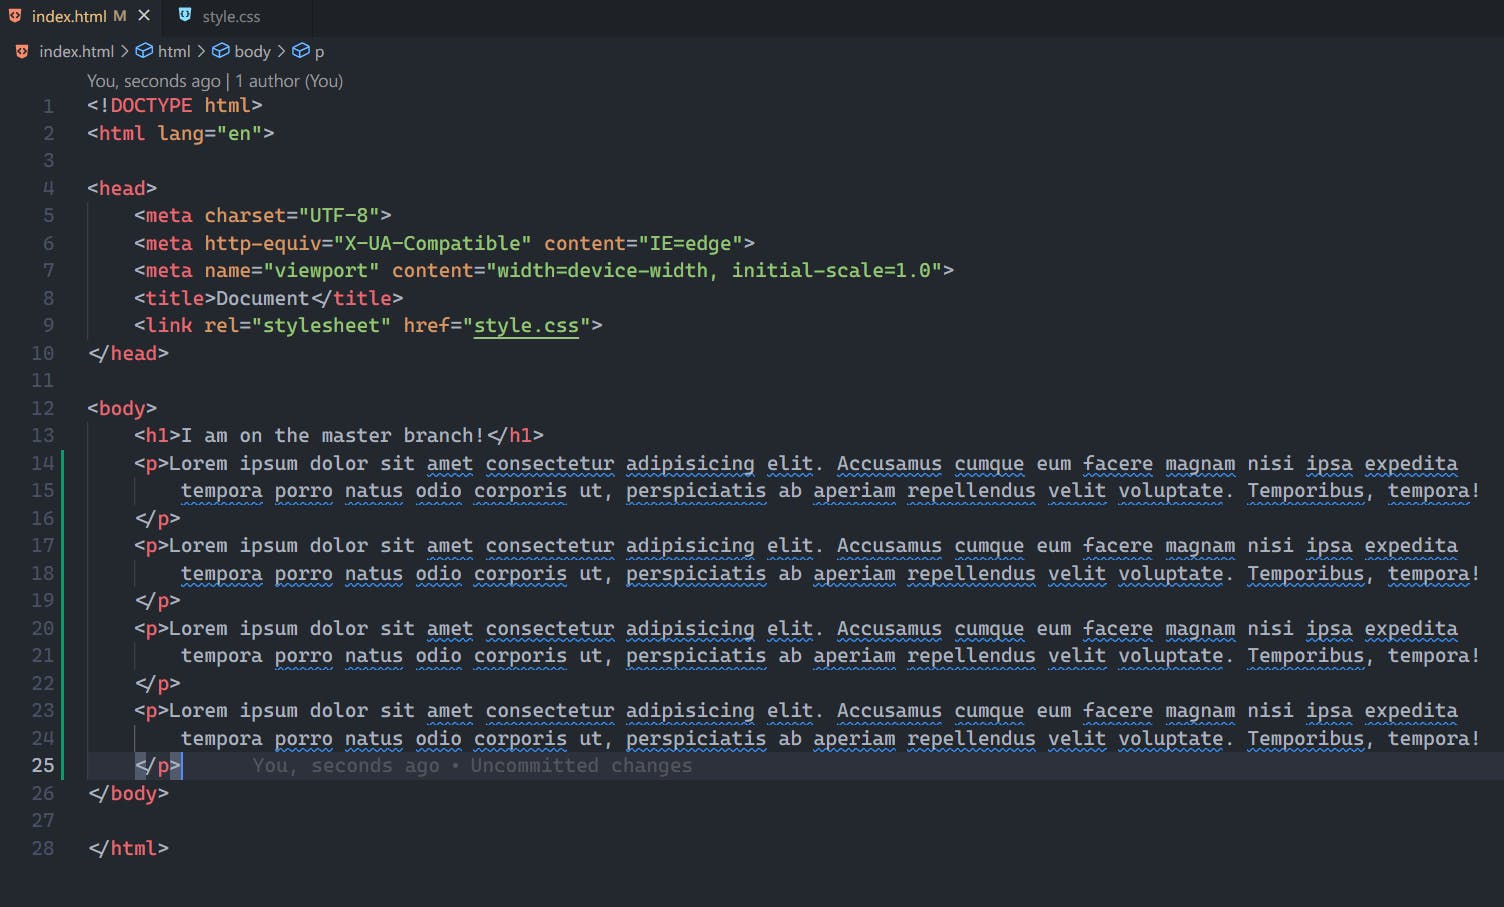The width and height of the screenshot is (1504, 907).
Task: Close the index.html tab
Action: tap(144, 16)
